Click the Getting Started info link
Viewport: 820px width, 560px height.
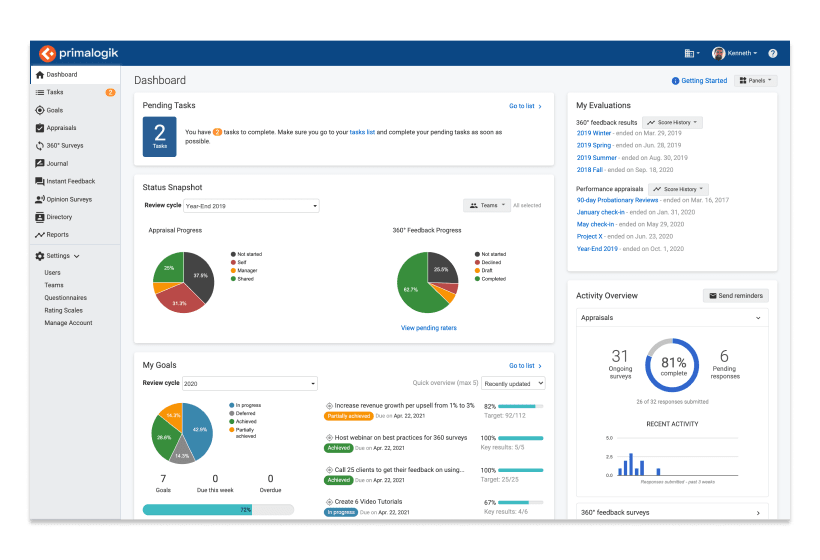(699, 80)
